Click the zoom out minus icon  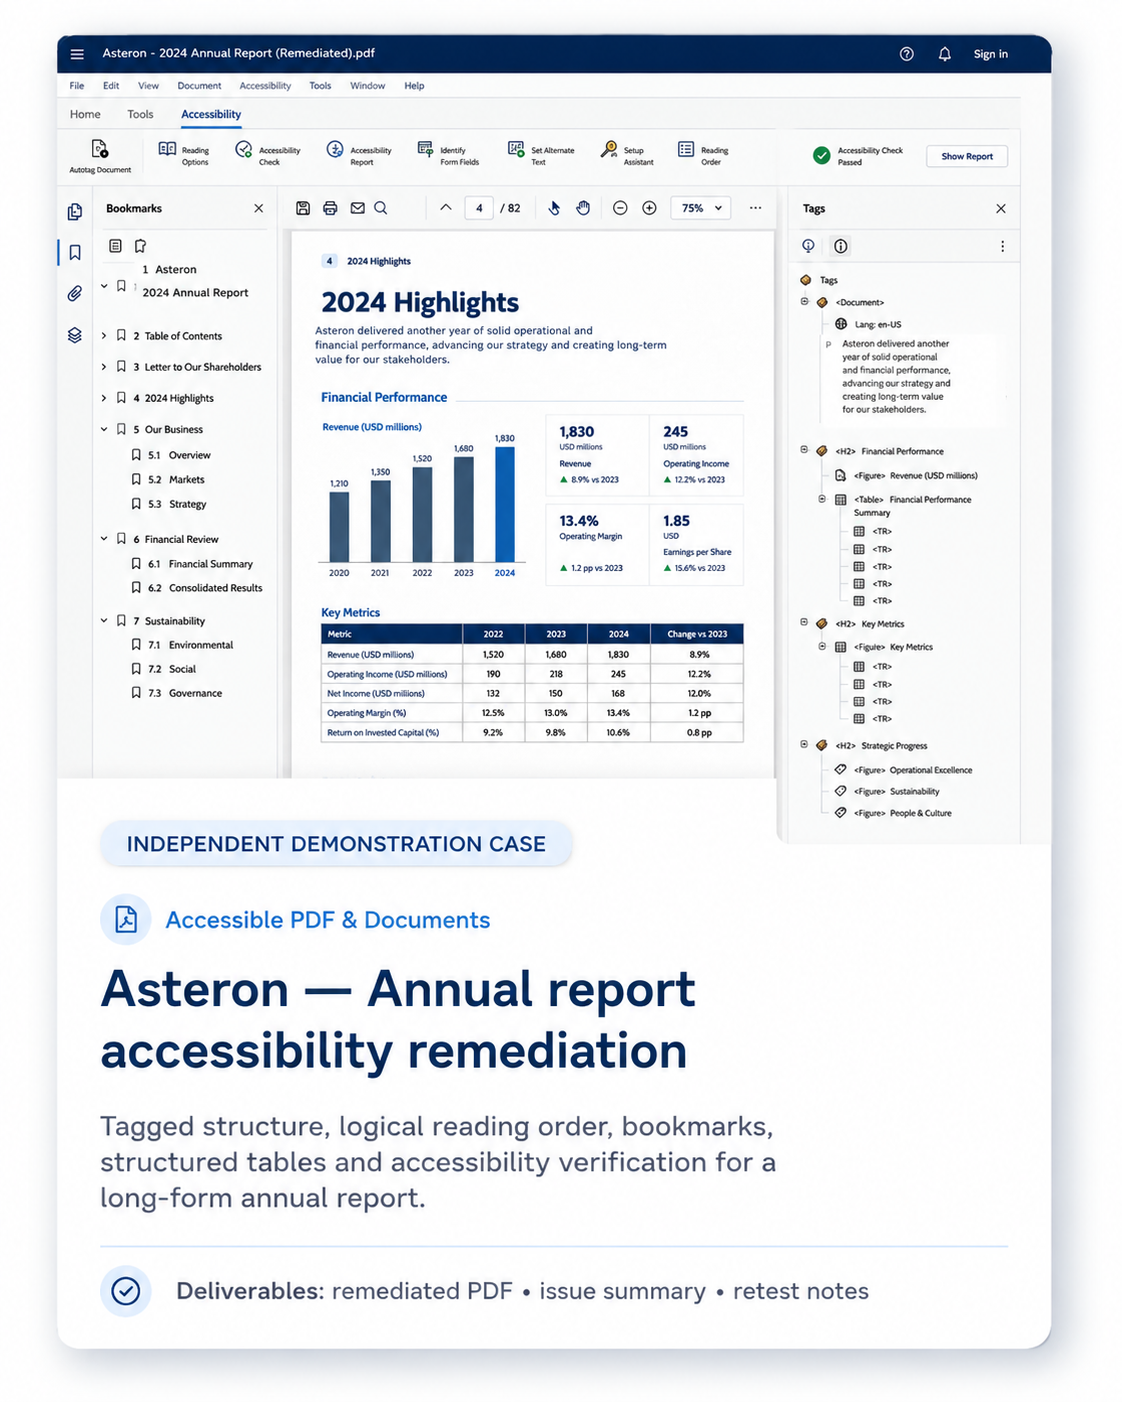(620, 208)
